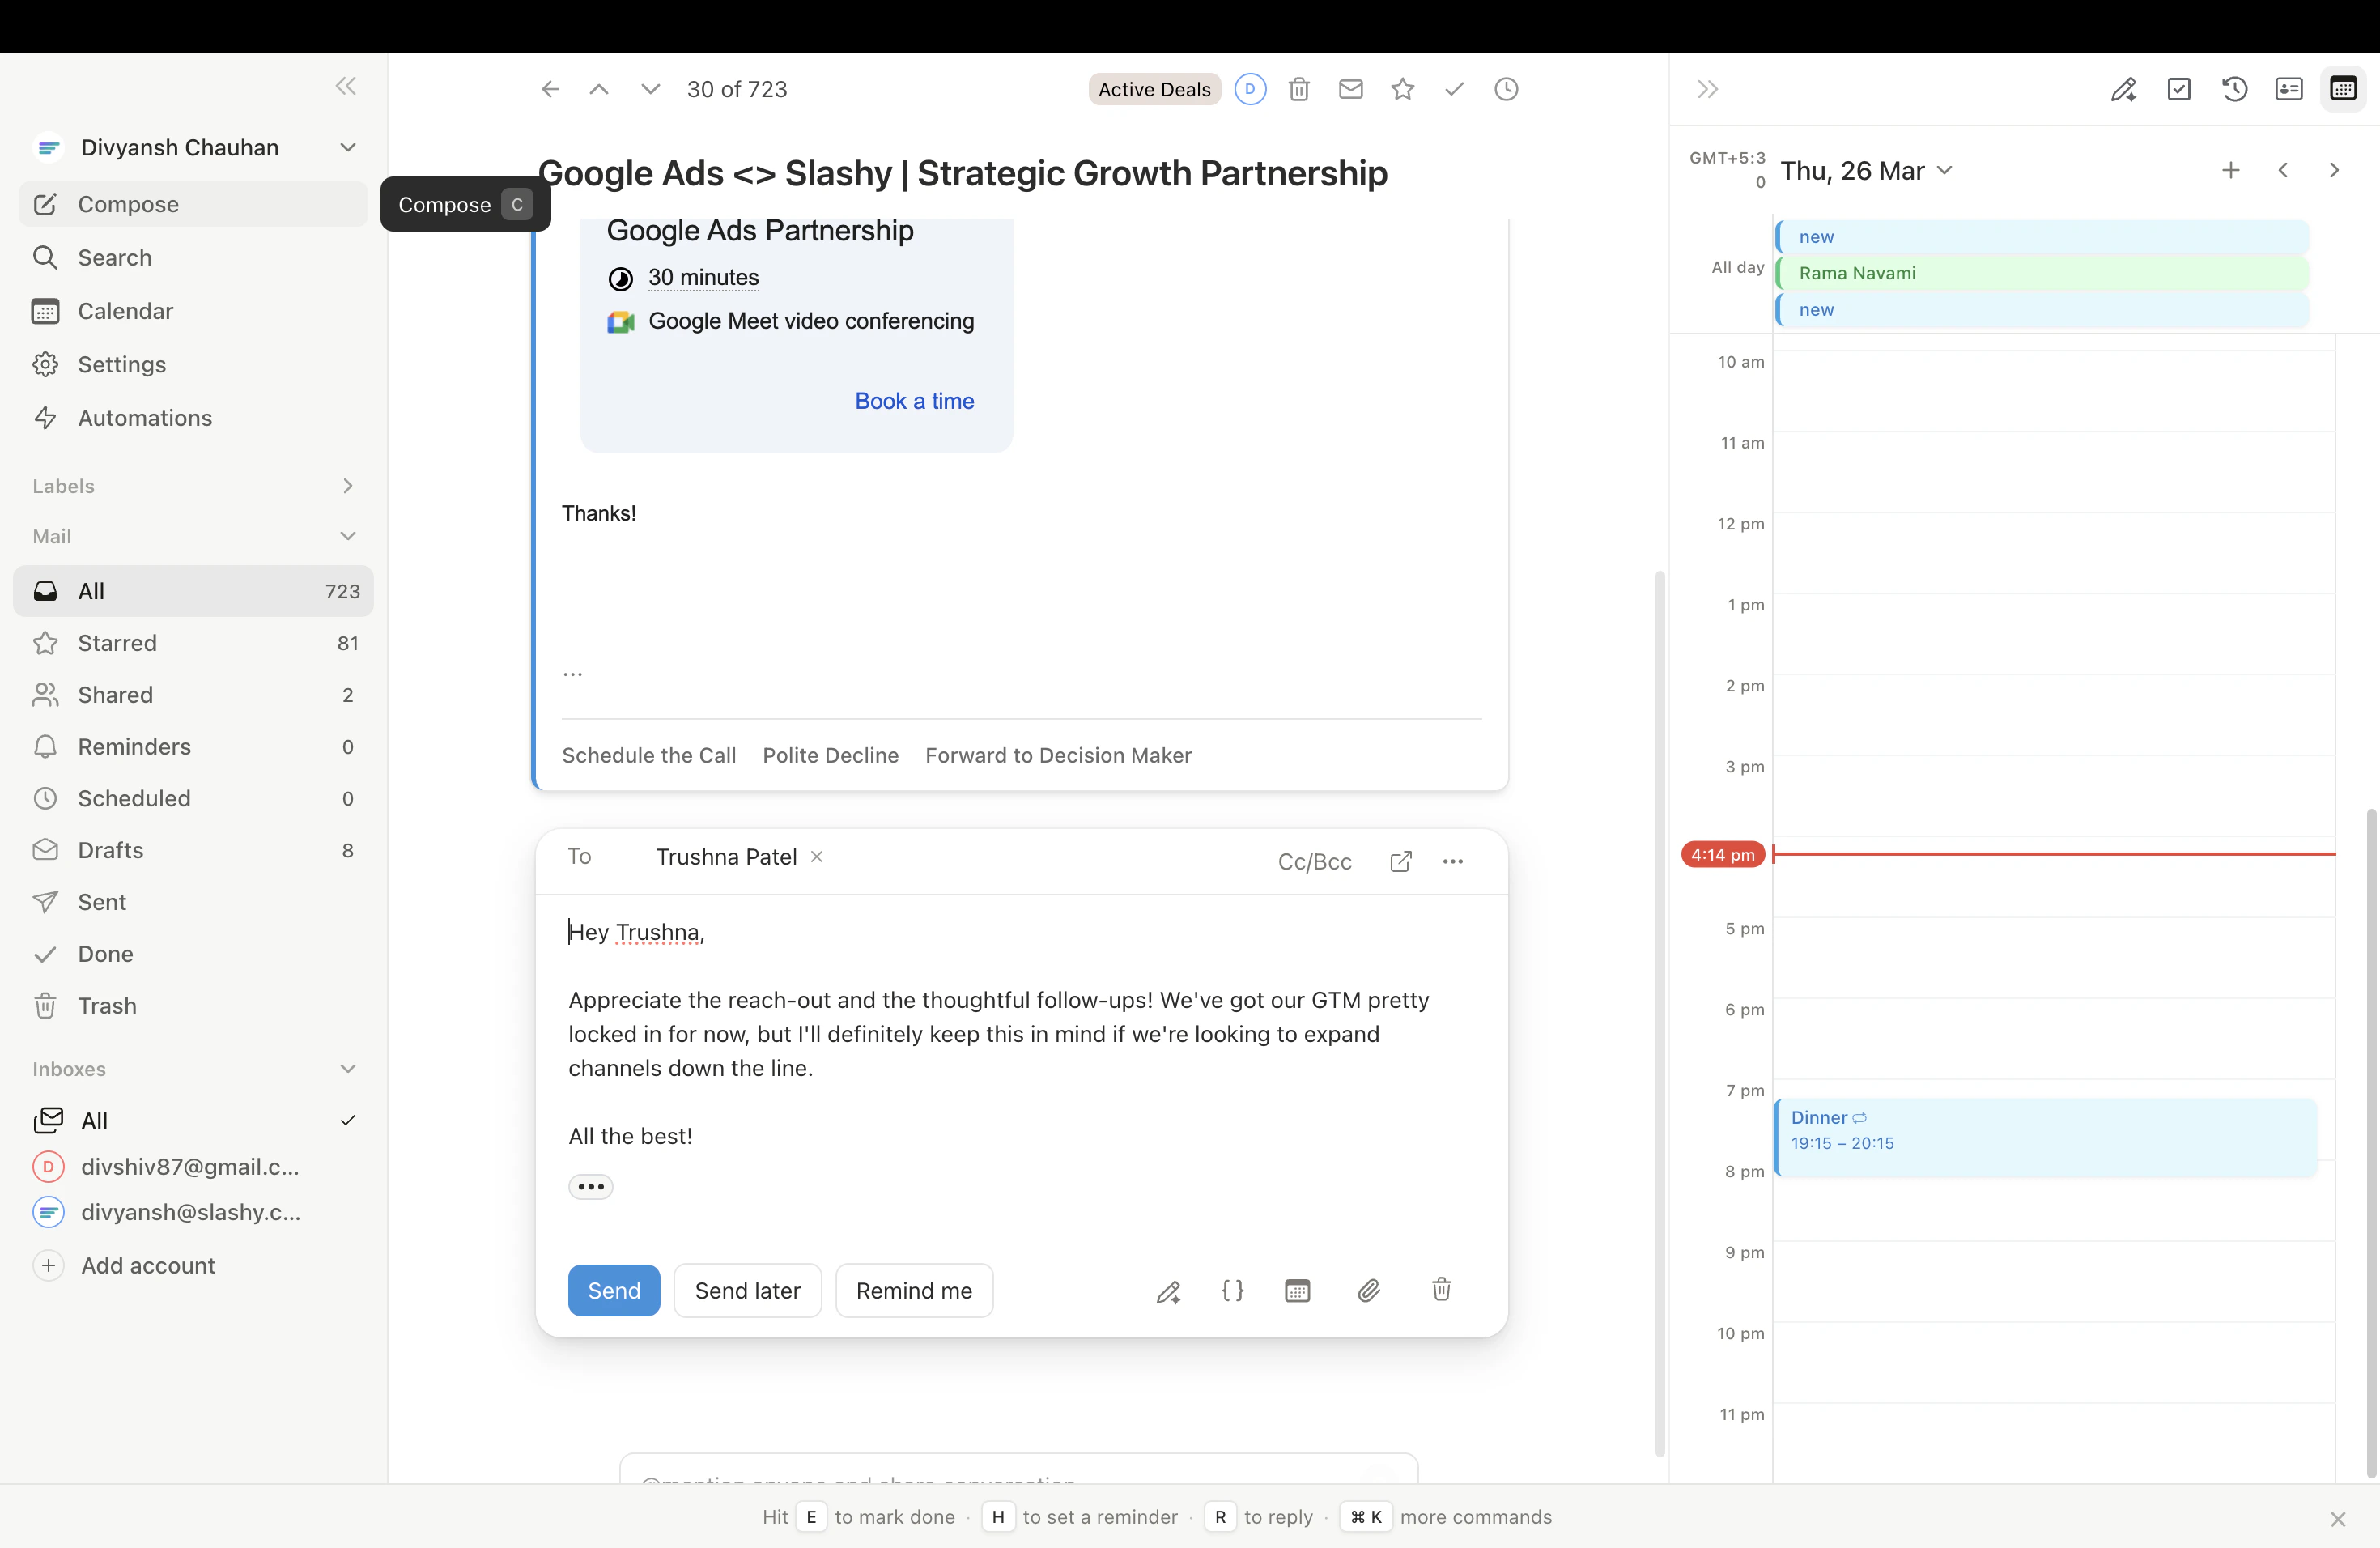Click the Book a time link
The image size is (2380, 1548).
tap(913, 400)
